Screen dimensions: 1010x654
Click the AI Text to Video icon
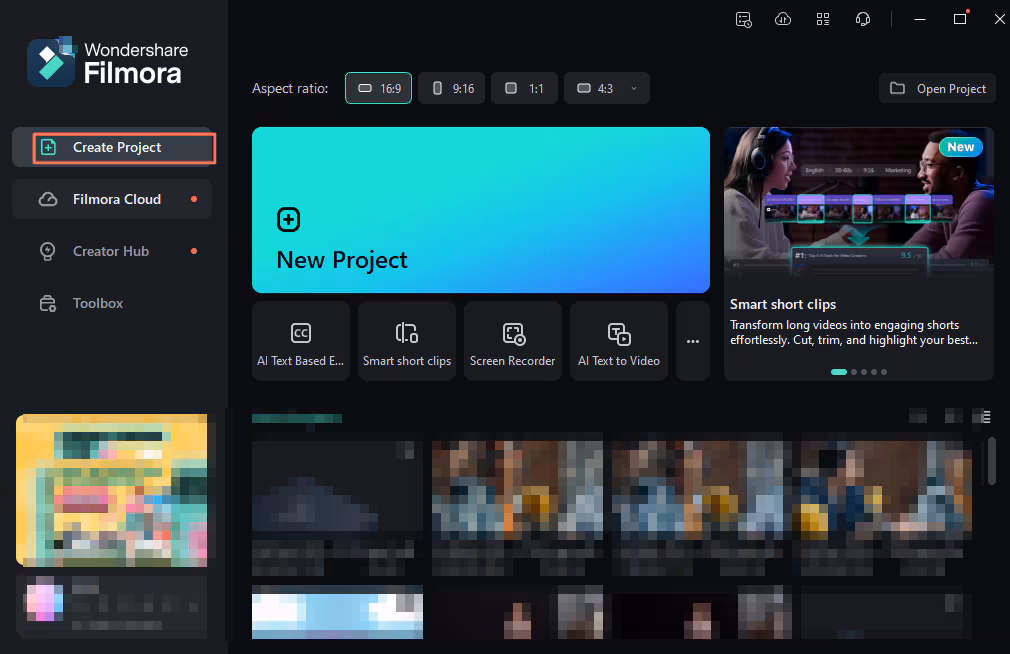click(x=619, y=334)
